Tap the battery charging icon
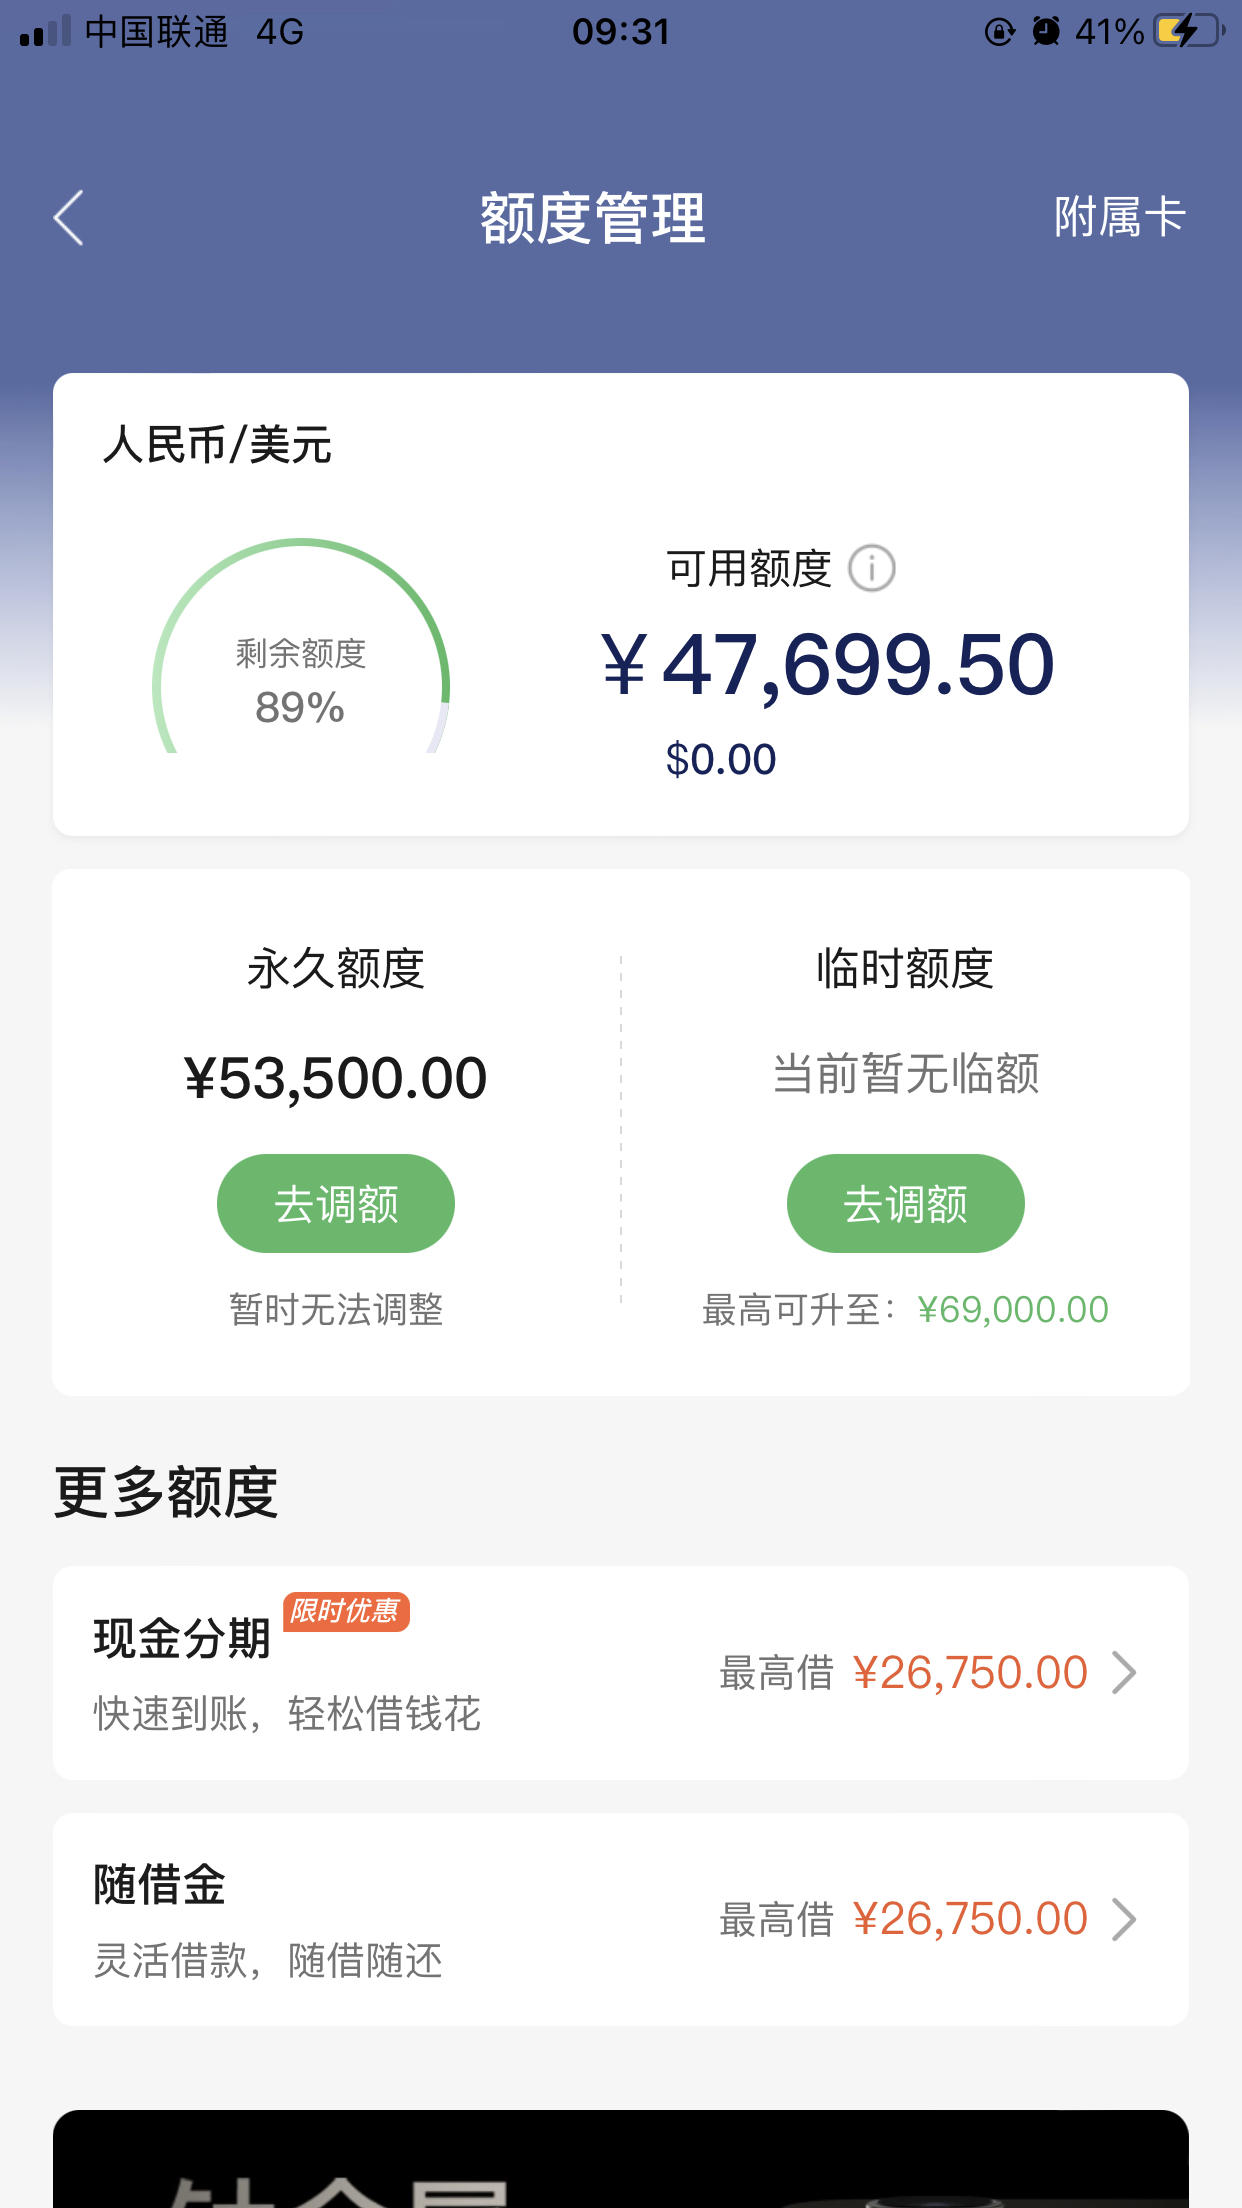The image size is (1242, 2208). (x=1189, y=31)
